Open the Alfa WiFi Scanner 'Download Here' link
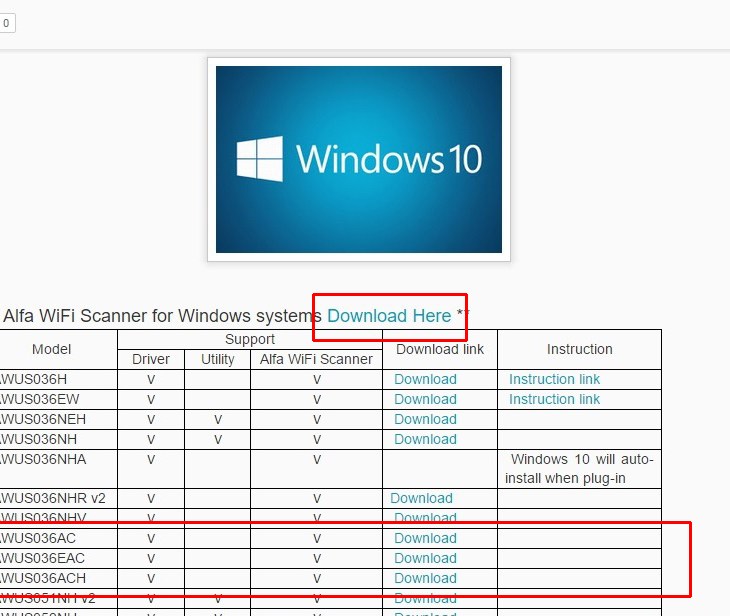Screen dimensions: 730x616 click(x=389, y=316)
